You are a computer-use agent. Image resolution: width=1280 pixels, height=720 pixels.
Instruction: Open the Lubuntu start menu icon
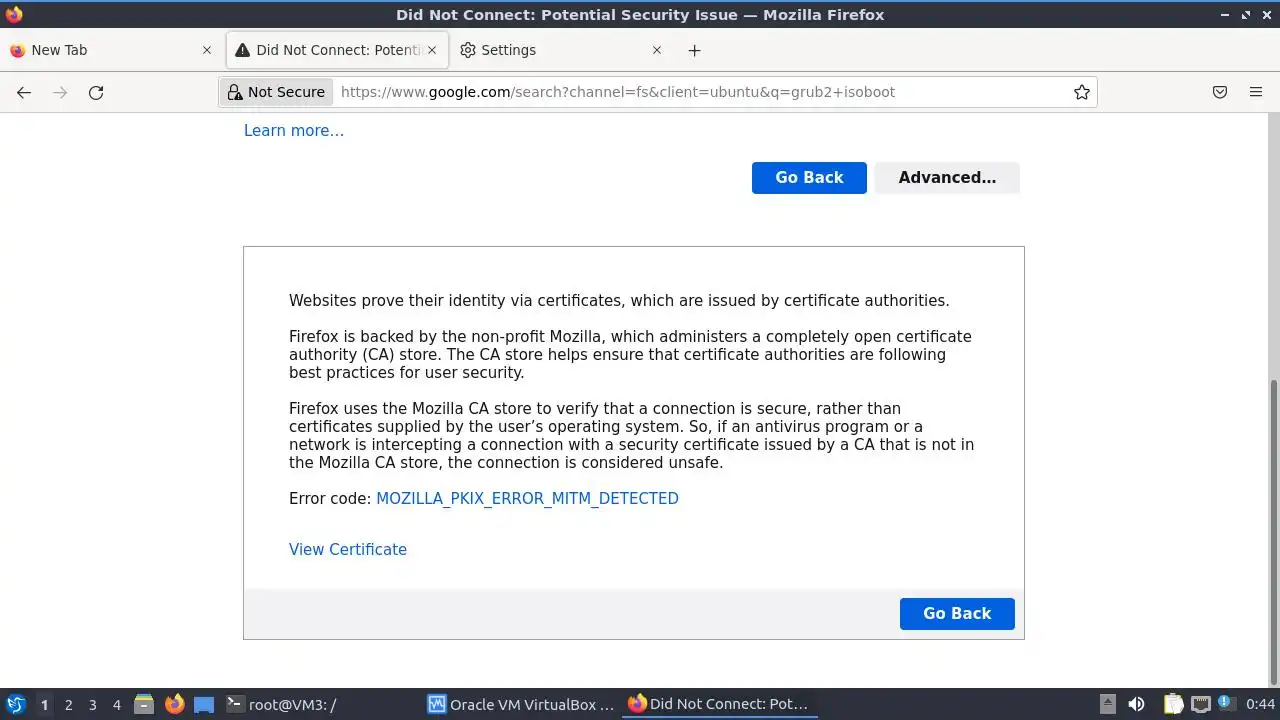point(16,704)
